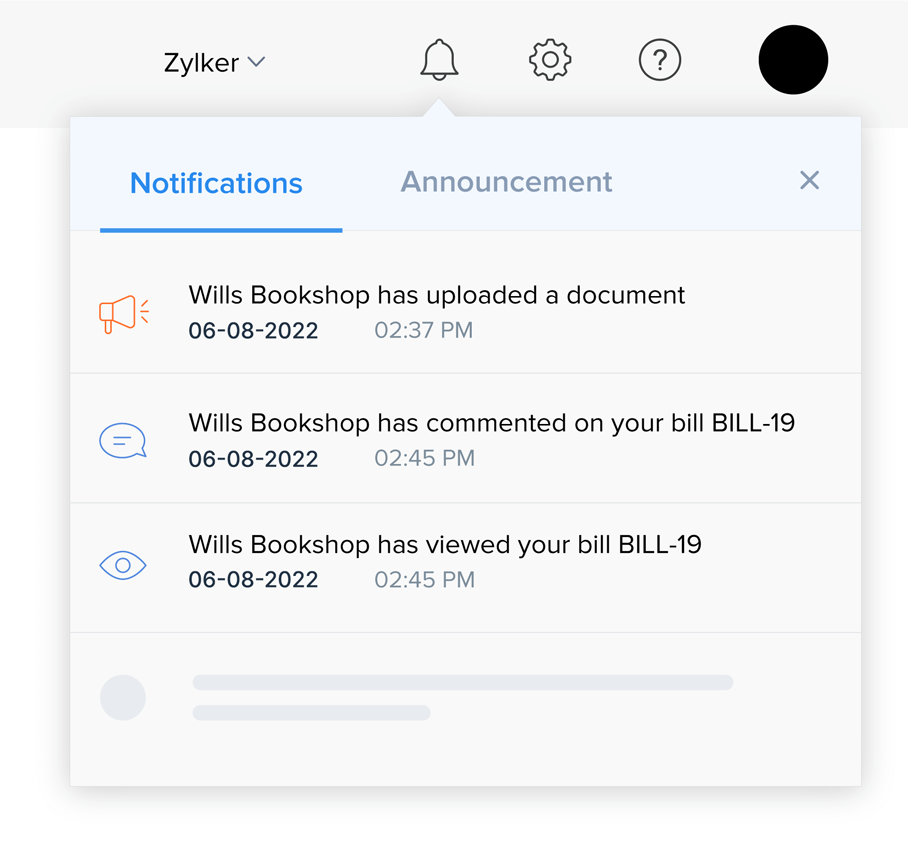Select the Notifications tab
908x852 pixels.
216,184
